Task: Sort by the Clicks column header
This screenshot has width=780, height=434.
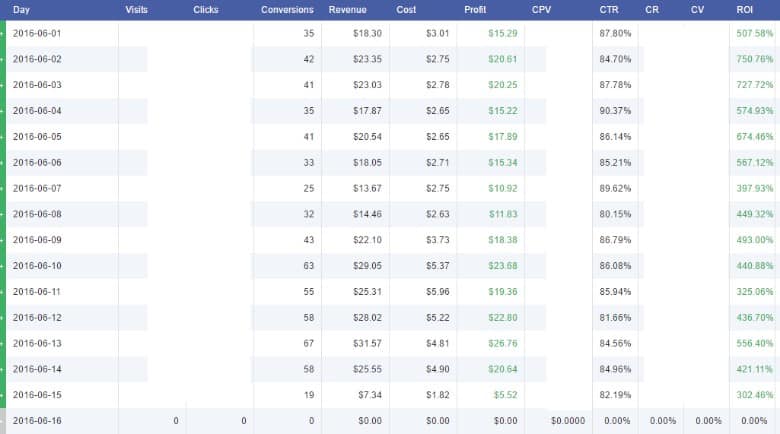Action: (205, 9)
